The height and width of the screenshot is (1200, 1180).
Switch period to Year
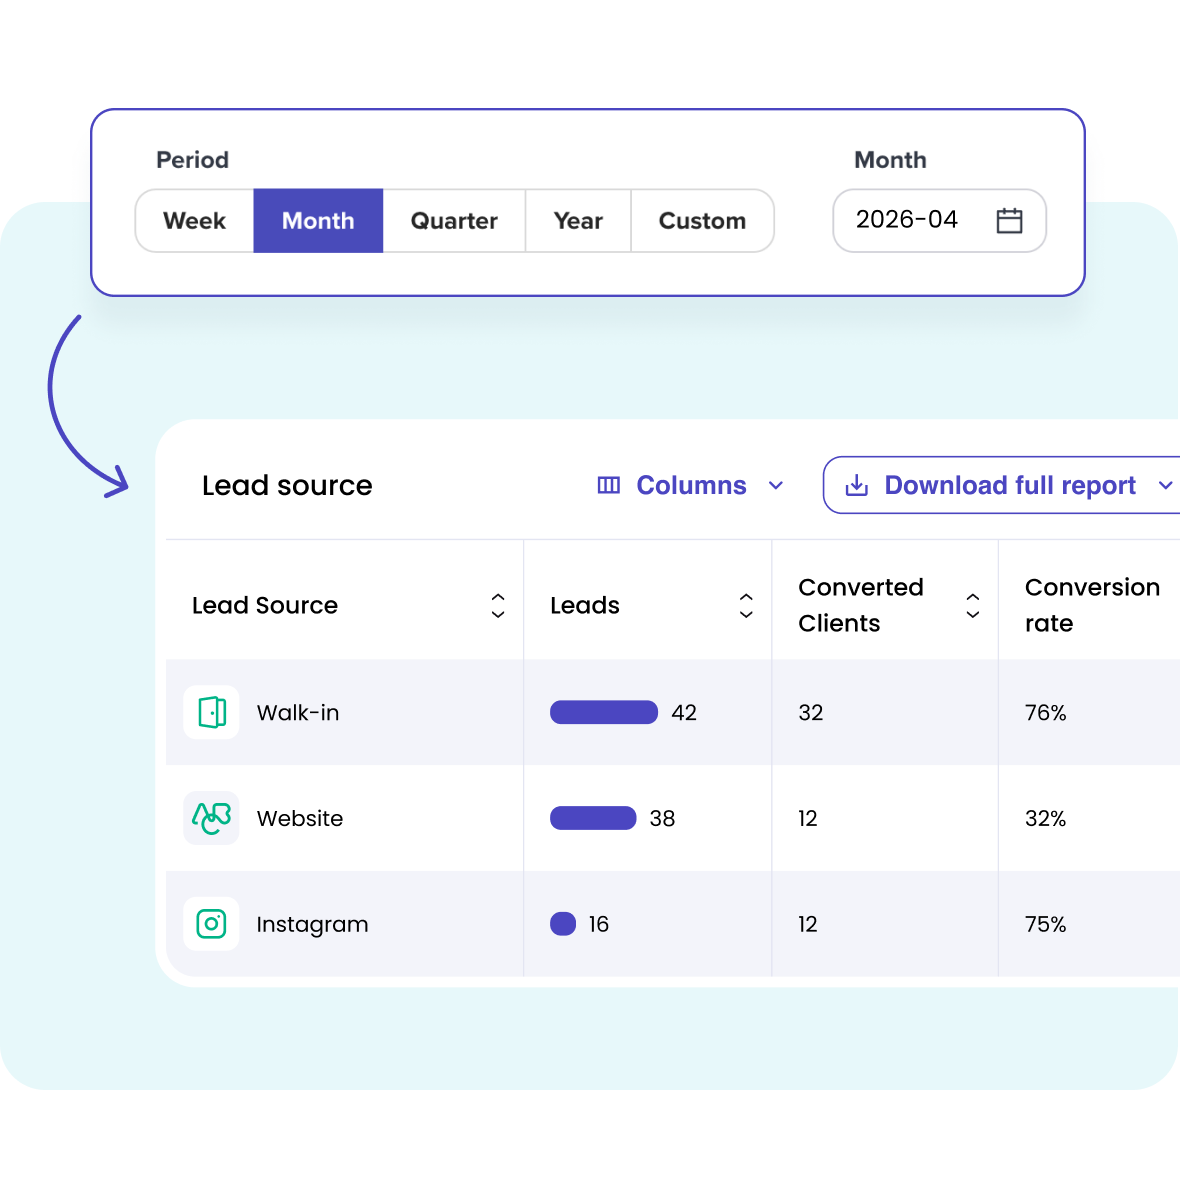578,221
